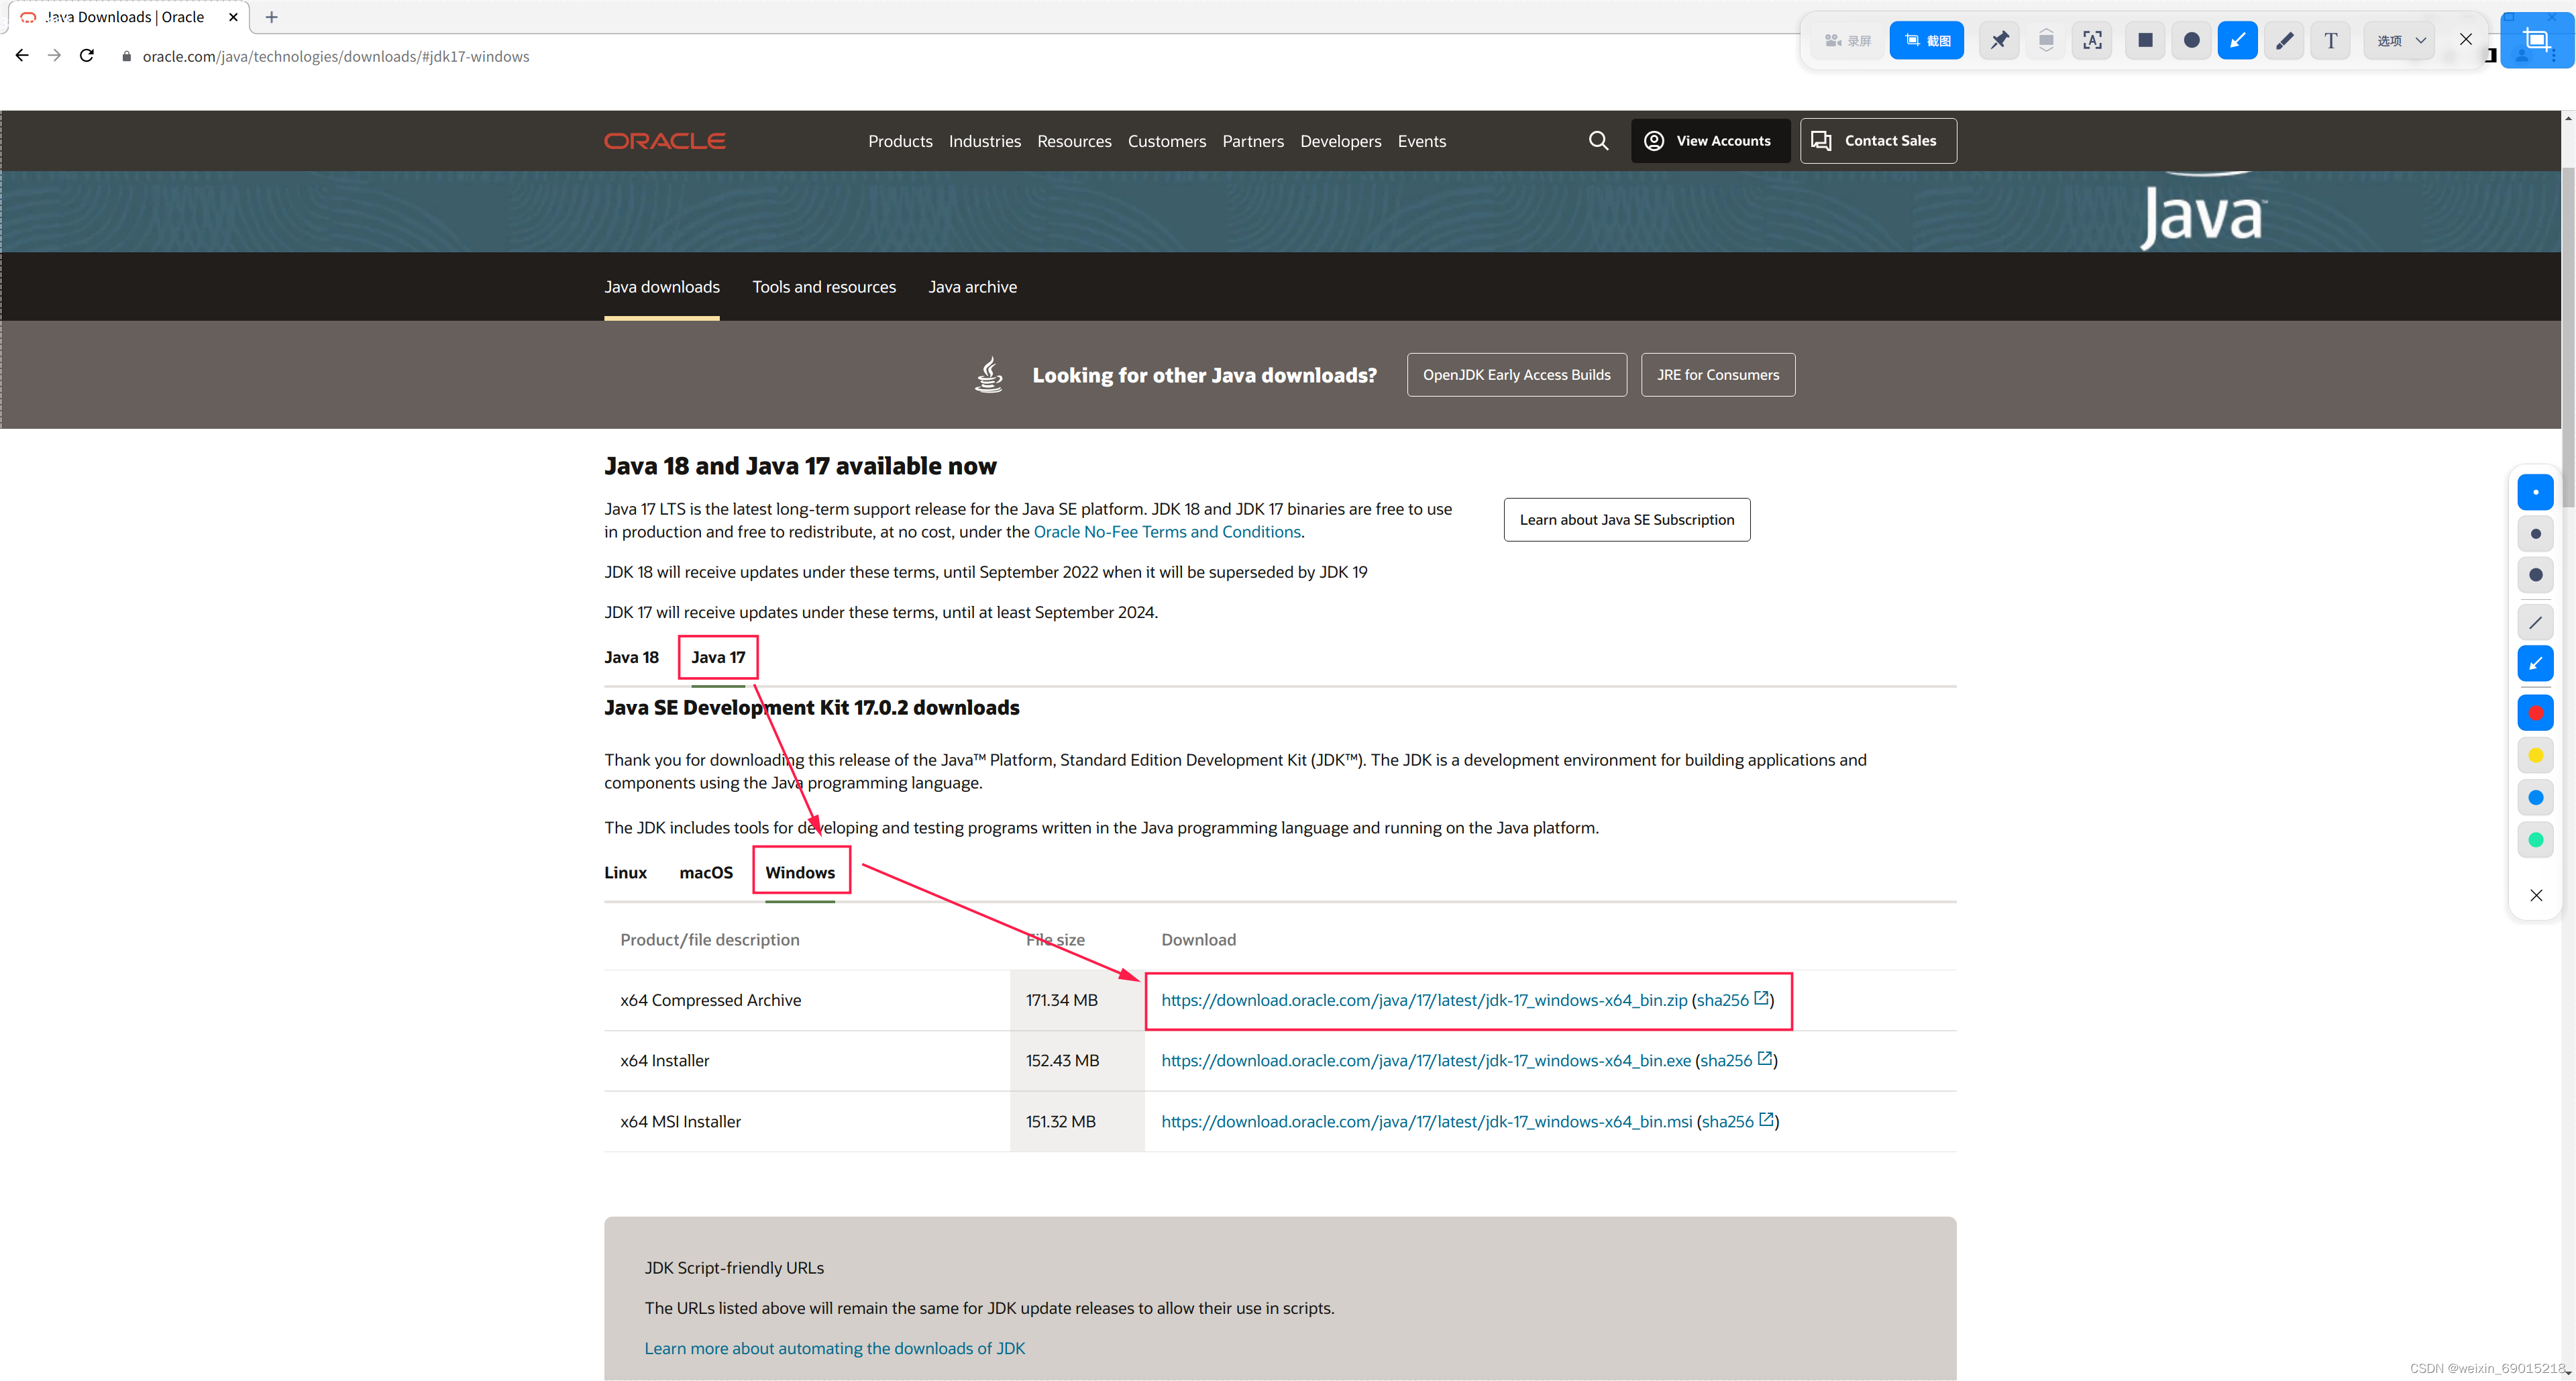Screen dimensions: 2576x1381
Task: Reload the page with refresh icon
Action: point(87,56)
